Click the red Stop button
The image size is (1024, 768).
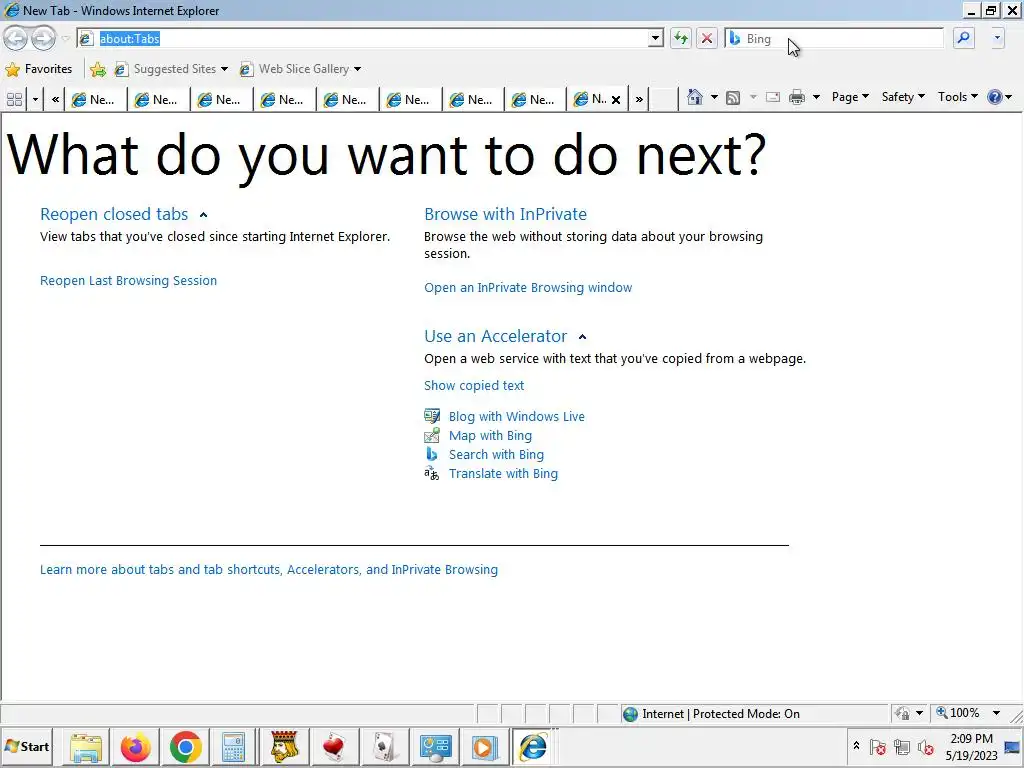[707, 39]
